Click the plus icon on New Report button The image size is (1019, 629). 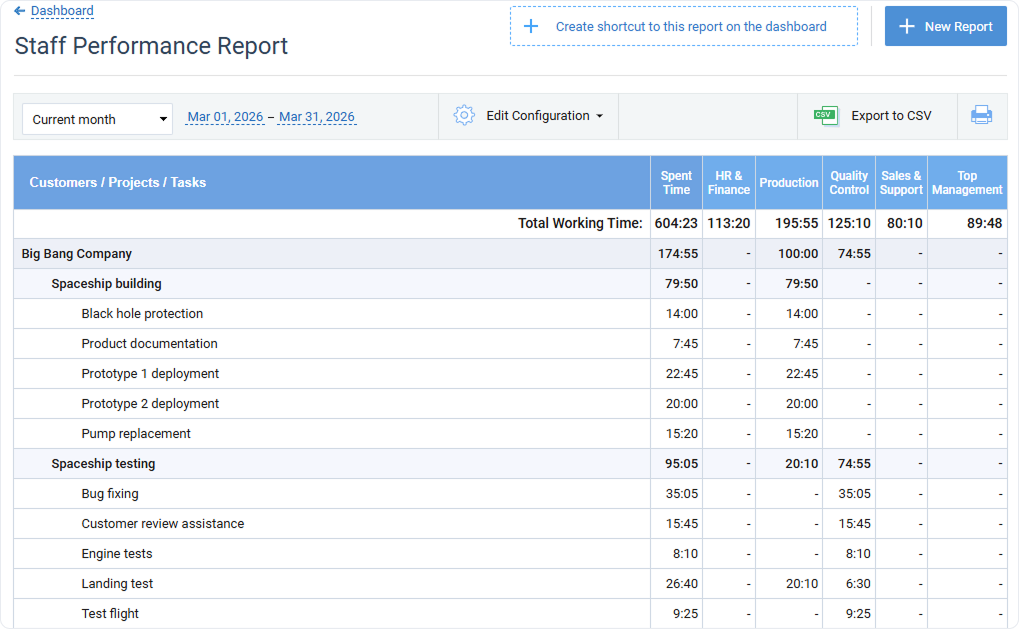906,25
